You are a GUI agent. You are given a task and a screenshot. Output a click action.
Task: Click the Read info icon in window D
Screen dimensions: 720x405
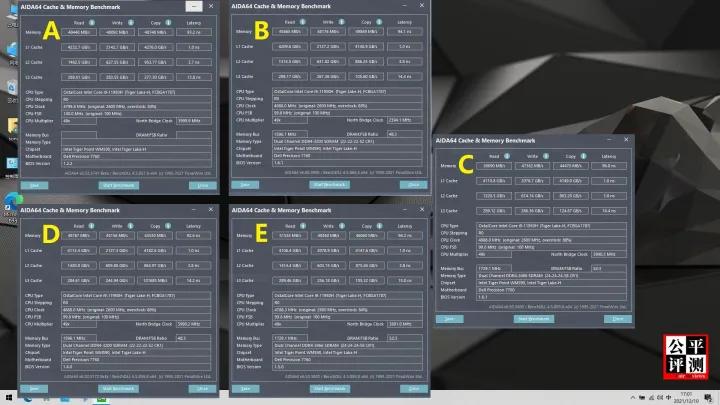coord(91,226)
